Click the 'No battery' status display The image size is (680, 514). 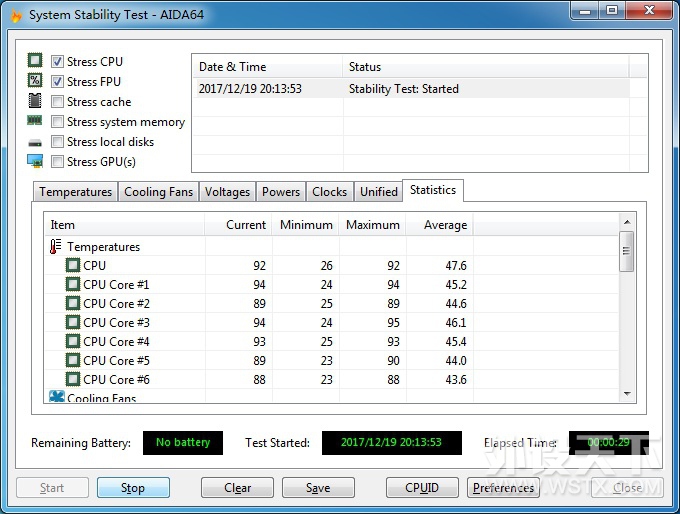point(183,442)
